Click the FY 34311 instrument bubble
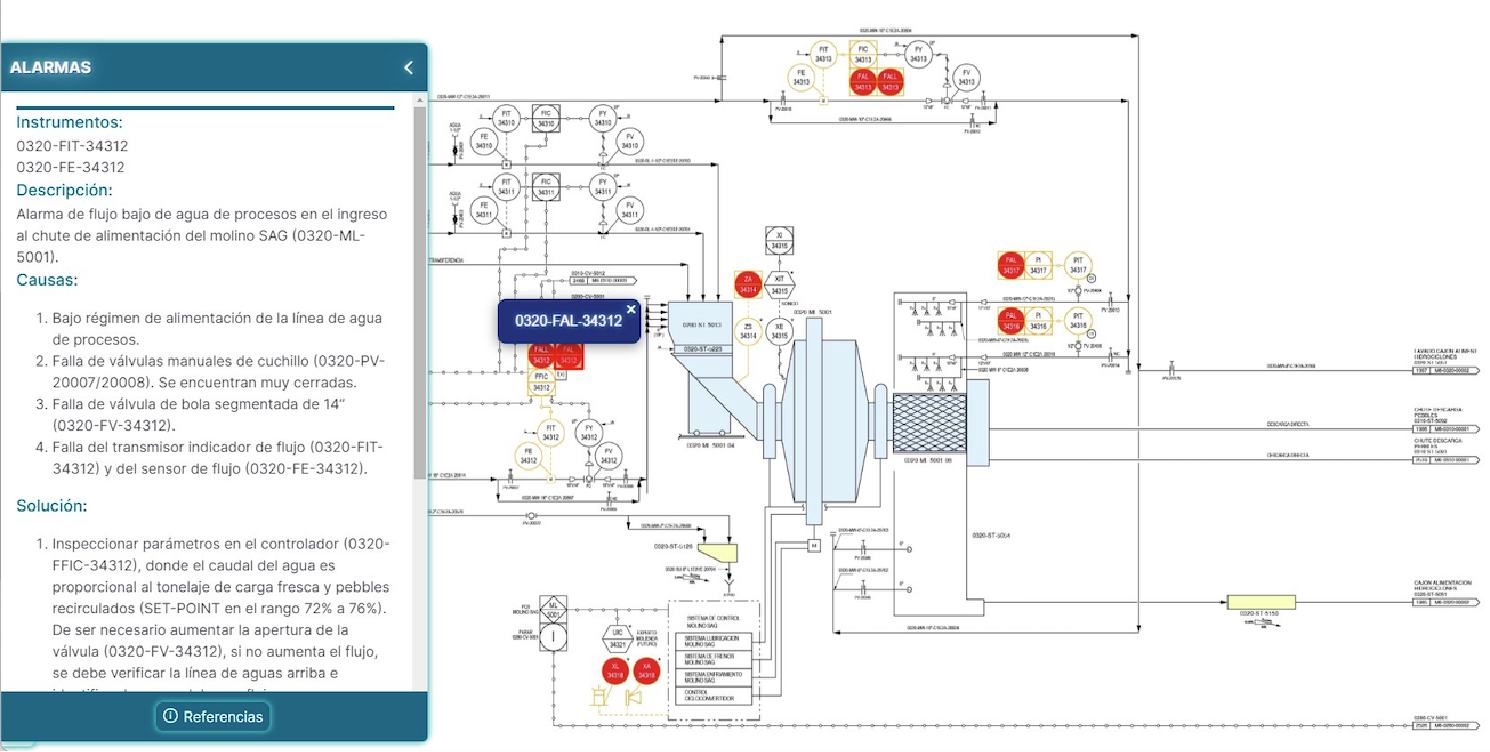The width and height of the screenshot is (1490, 752). (x=603, y=187)
